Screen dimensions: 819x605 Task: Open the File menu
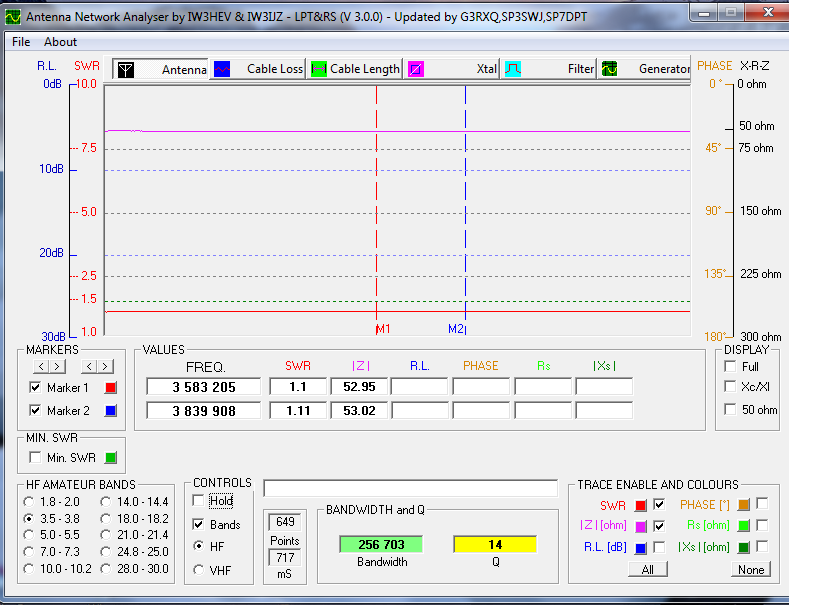[21, 42]
